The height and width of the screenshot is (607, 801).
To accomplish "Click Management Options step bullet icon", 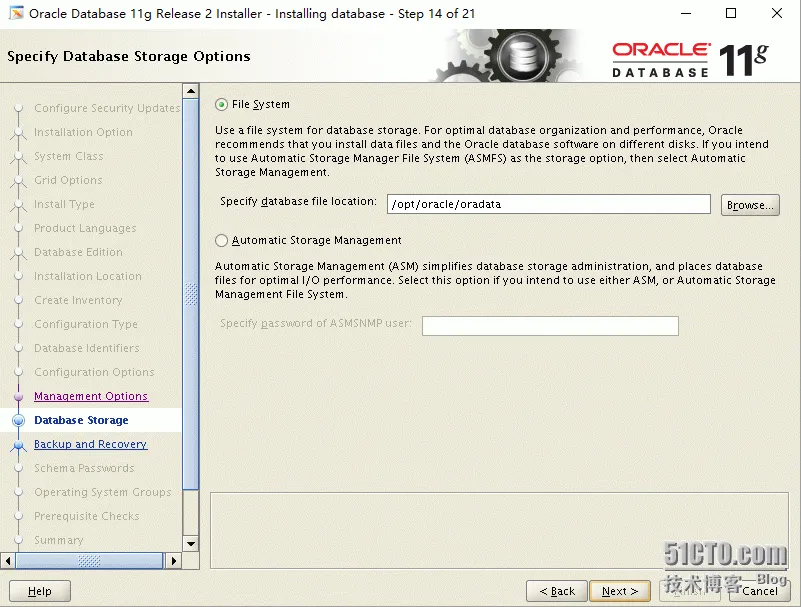I will [x=18, y=396].
